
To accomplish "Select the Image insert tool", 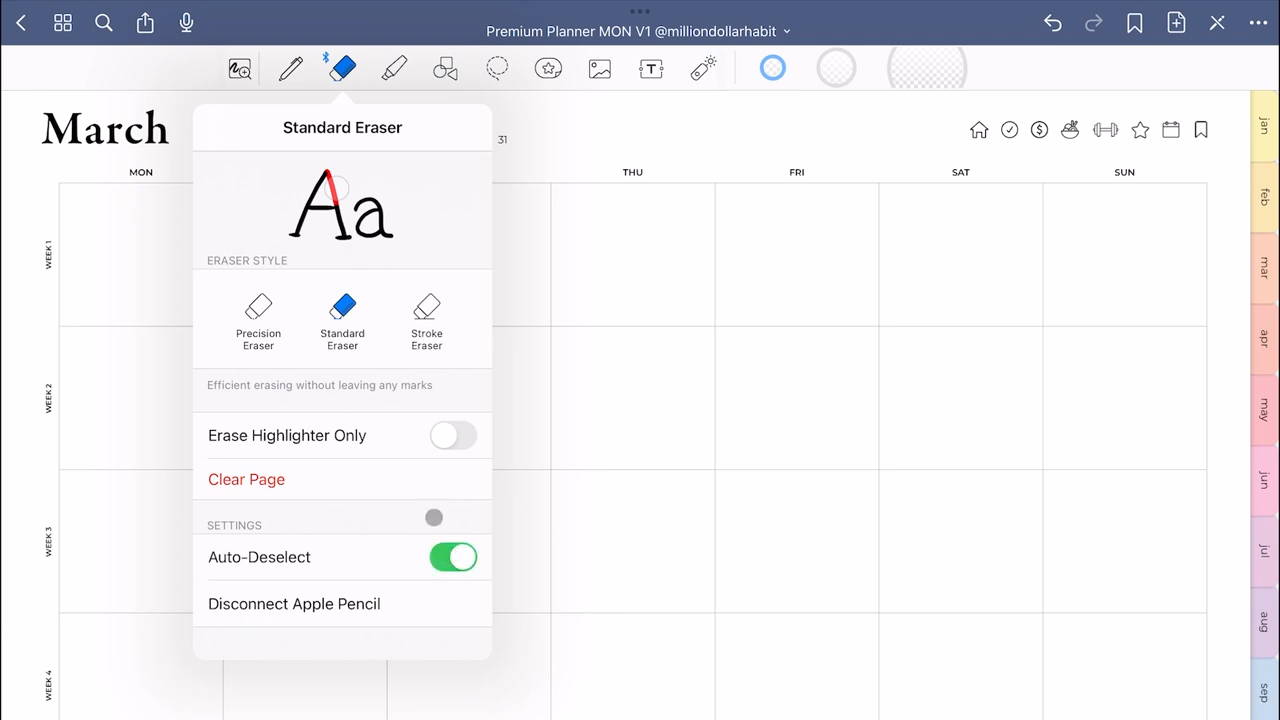I will [x=600, y=69].
